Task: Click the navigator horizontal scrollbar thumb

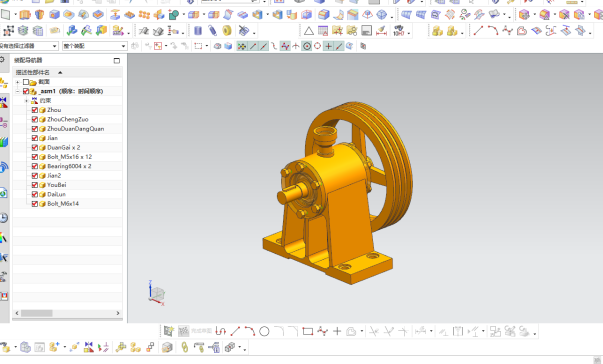Action: (37, 313)
